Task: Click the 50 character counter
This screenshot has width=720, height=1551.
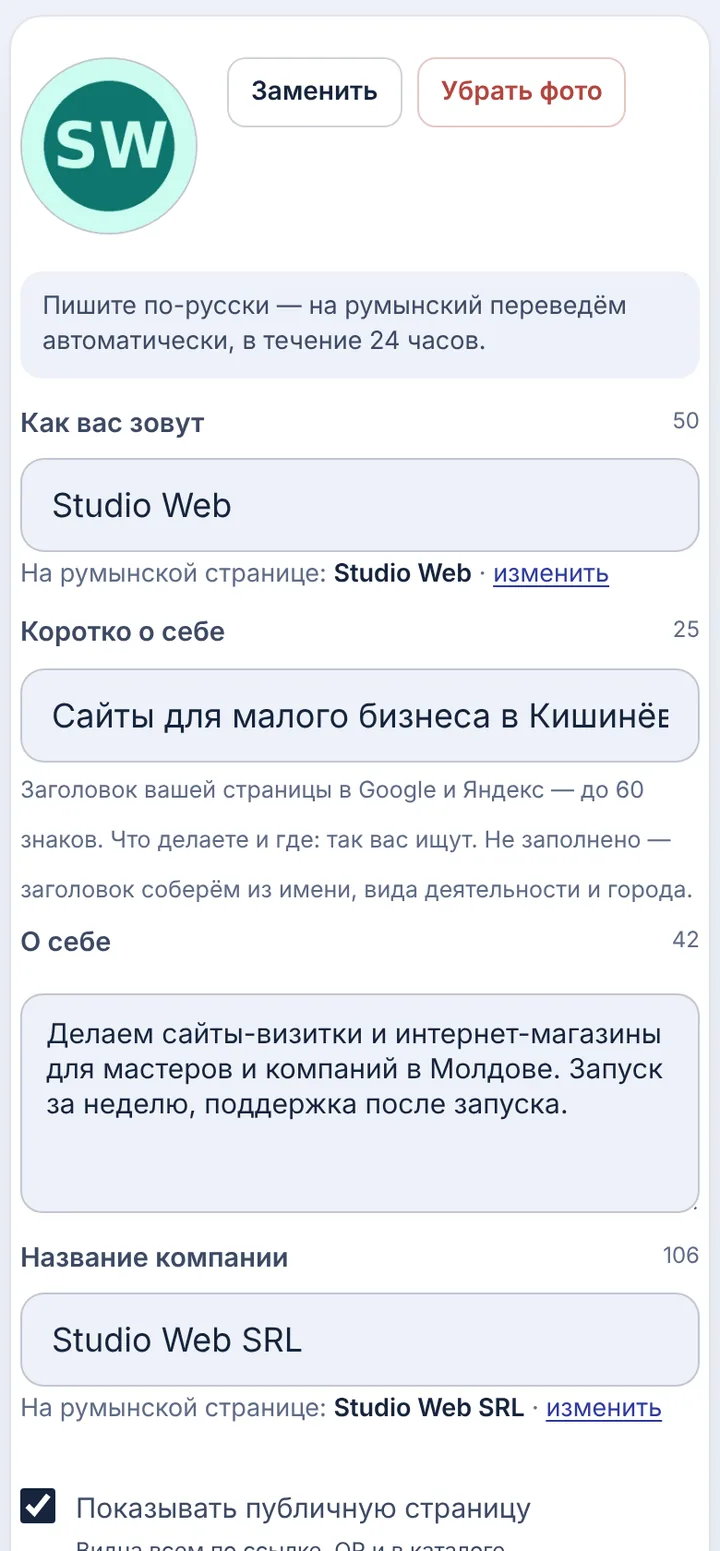Action: click(x=686, y=421)
